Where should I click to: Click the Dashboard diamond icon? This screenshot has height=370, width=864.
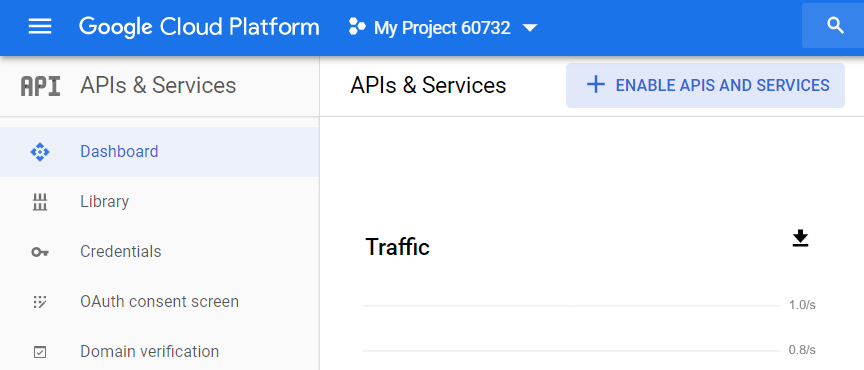pos(40,152)
